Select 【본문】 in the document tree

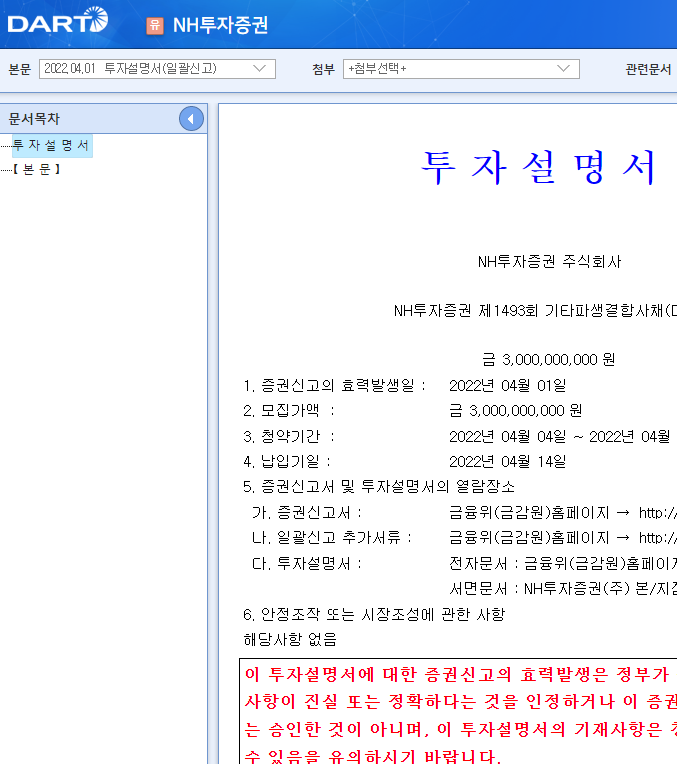[x=37, y=169]
